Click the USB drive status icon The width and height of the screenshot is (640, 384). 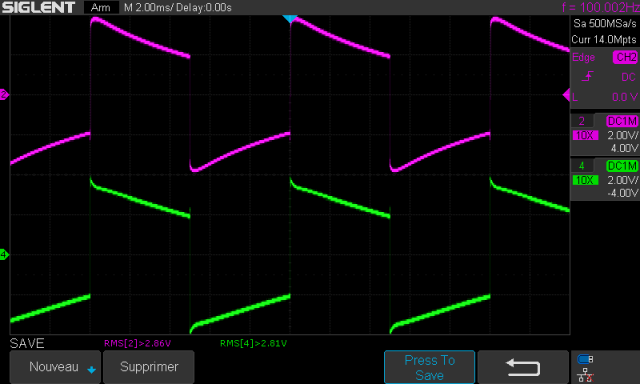(x=585, y=359)
